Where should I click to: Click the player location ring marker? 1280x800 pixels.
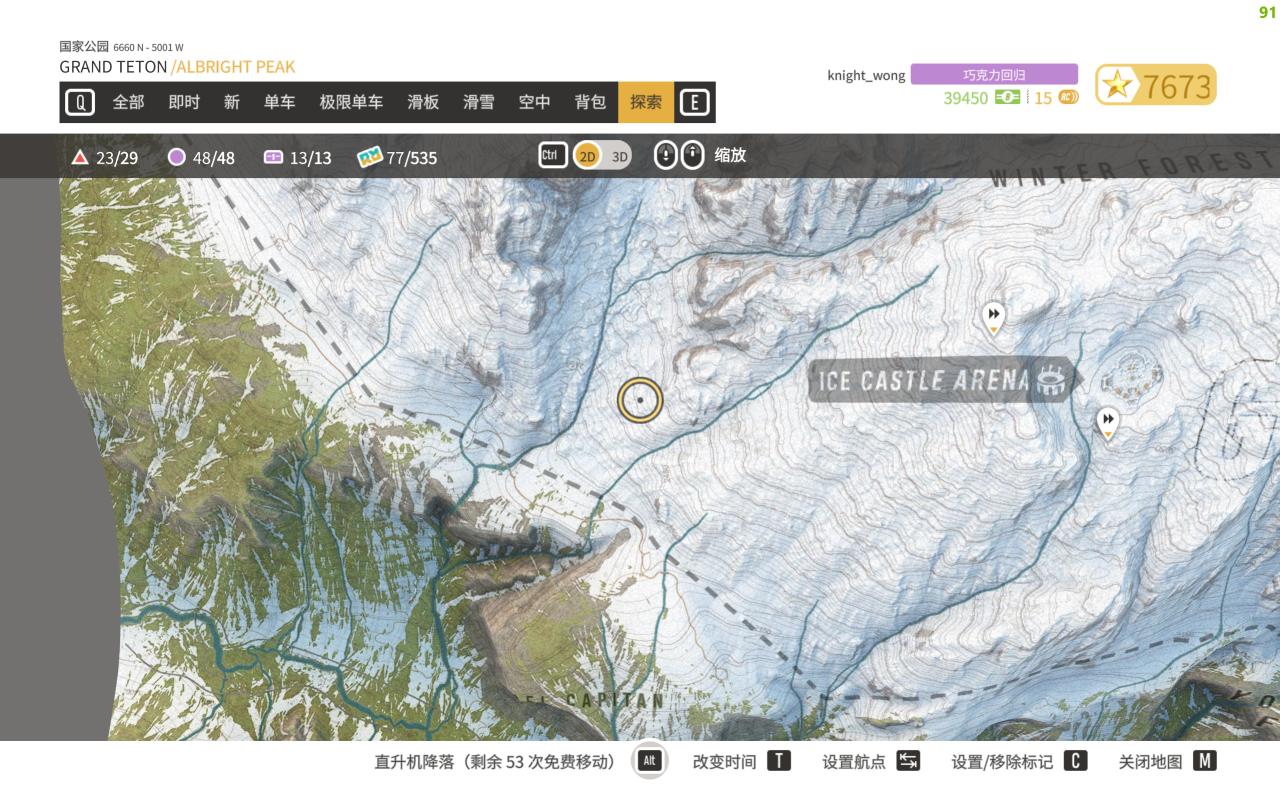[x=640, y=400]
